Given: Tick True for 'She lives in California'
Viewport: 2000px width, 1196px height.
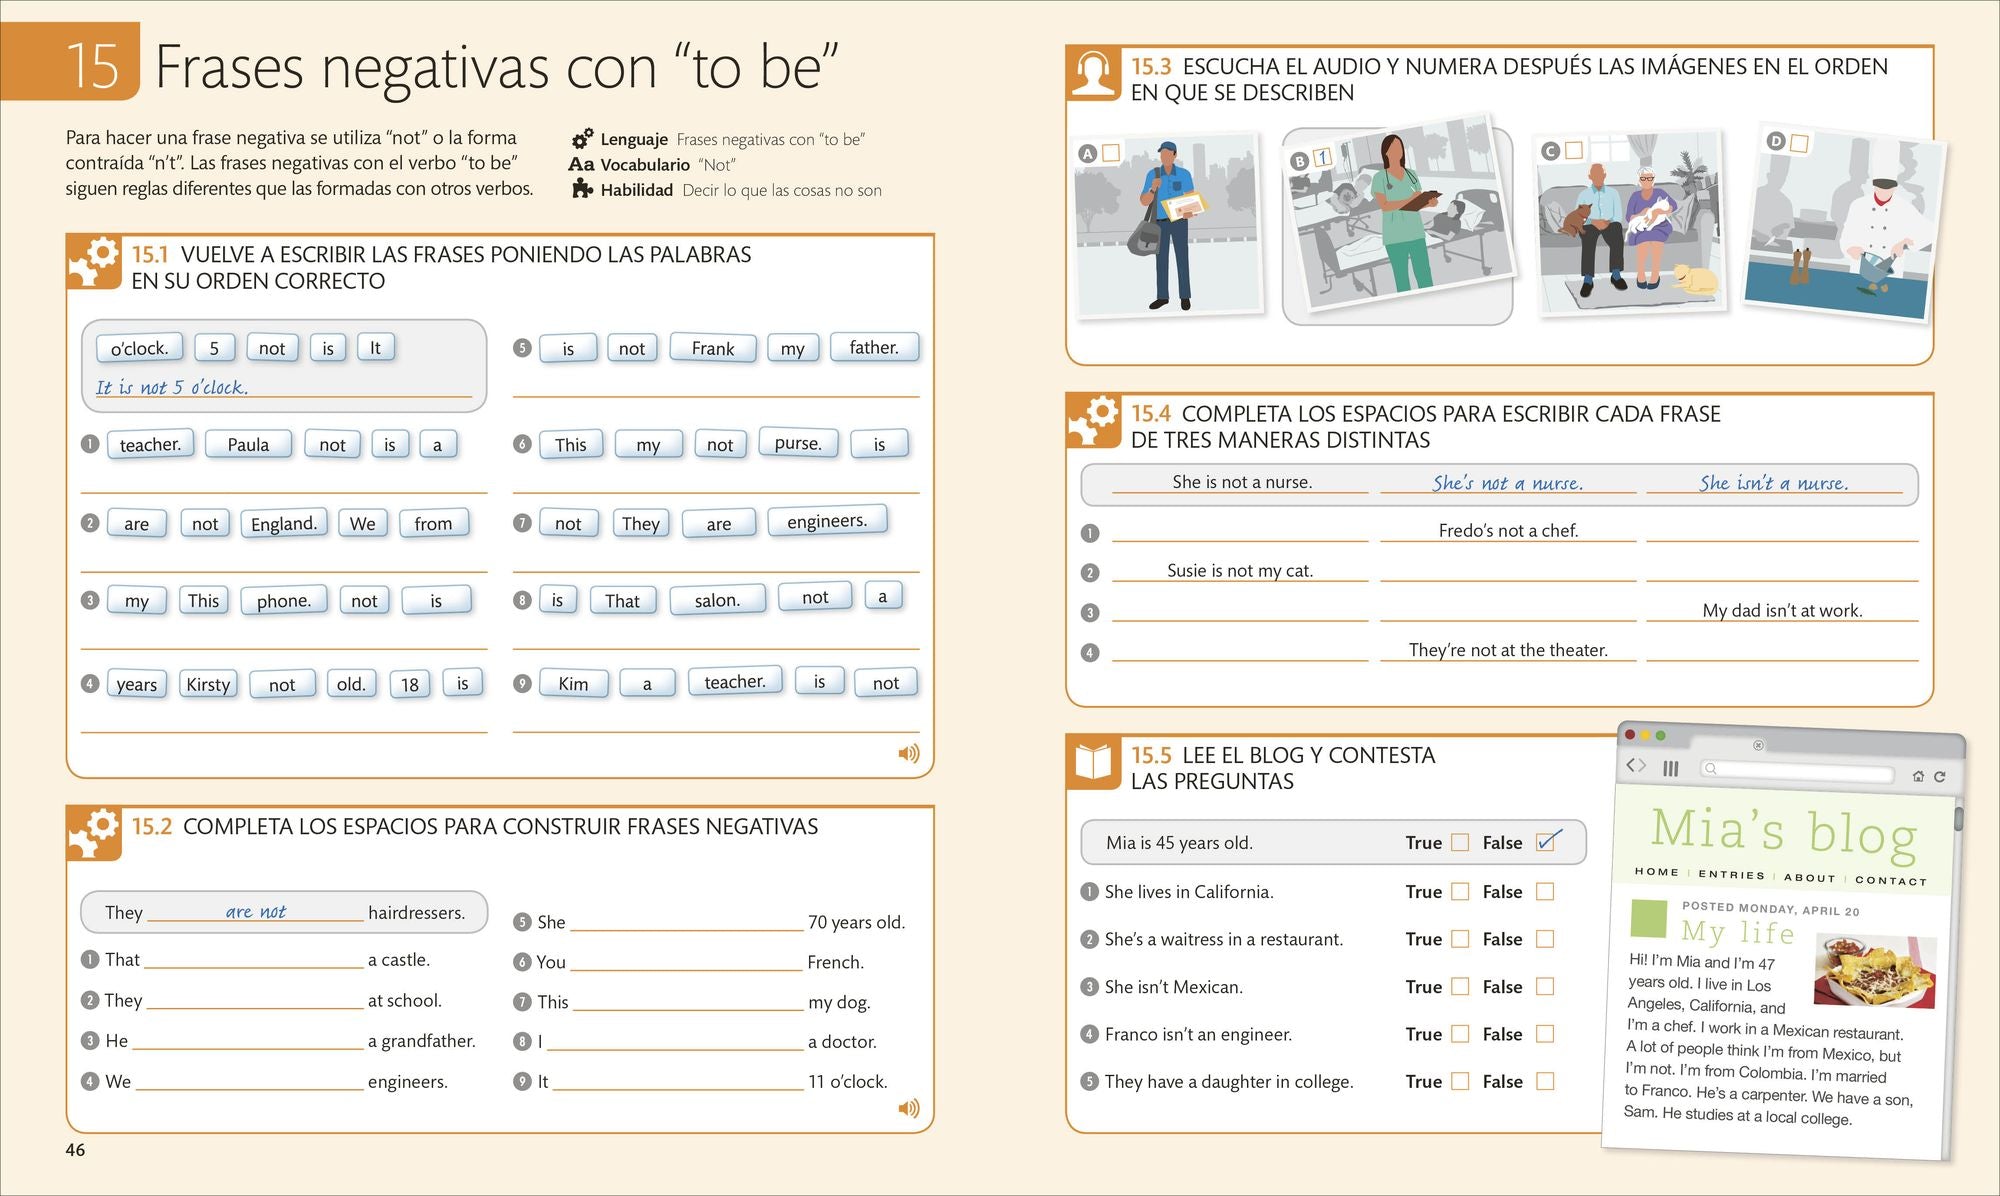Looking at the screenshot, I should click(1460, 891).
